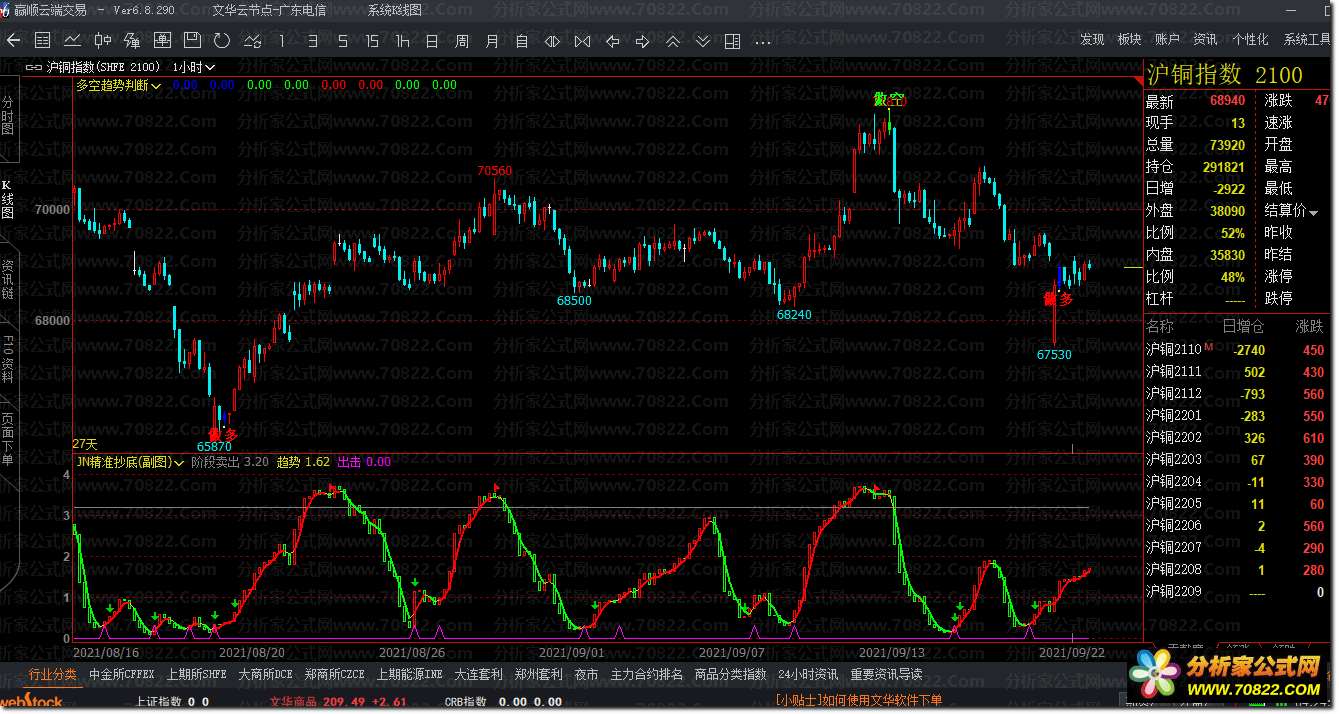1339x714 pixels.
Task: Open the 系统工具 menu
Action: click(x=1307, y=39)
